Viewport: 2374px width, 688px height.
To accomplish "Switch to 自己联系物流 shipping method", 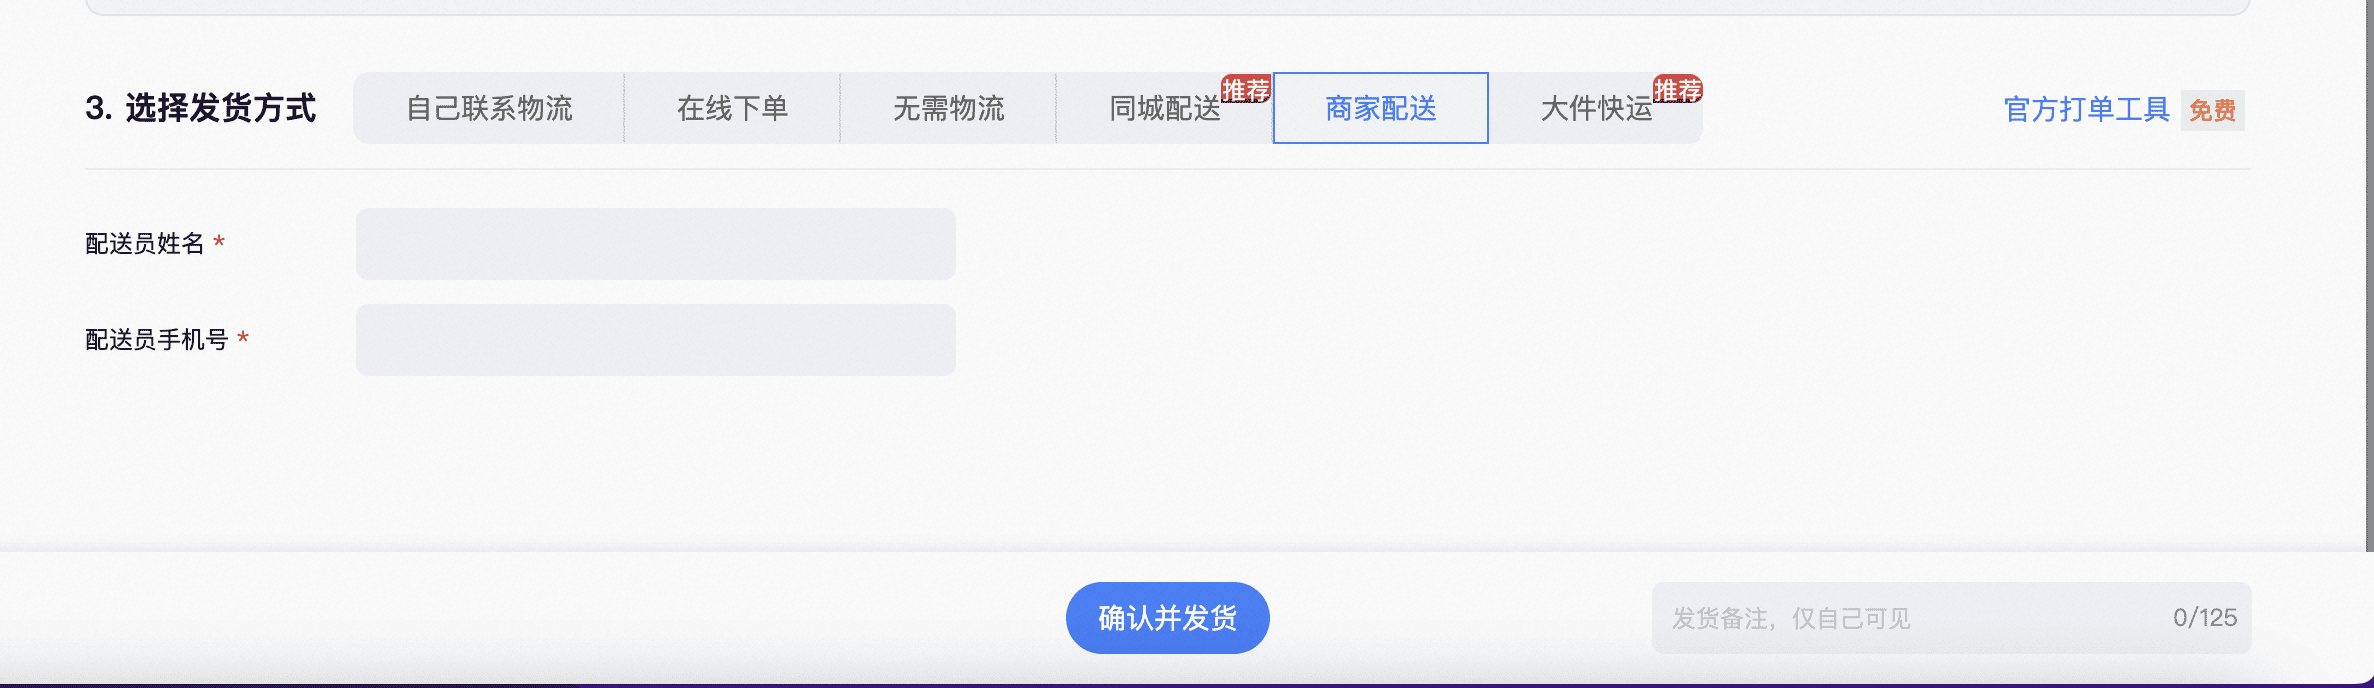I will pos(490,108).
